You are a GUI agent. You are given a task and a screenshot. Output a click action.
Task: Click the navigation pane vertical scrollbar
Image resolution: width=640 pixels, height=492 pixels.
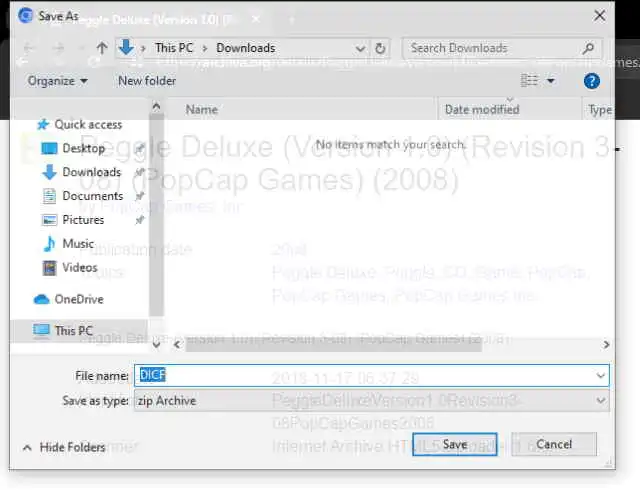click(x=156, y=216)
